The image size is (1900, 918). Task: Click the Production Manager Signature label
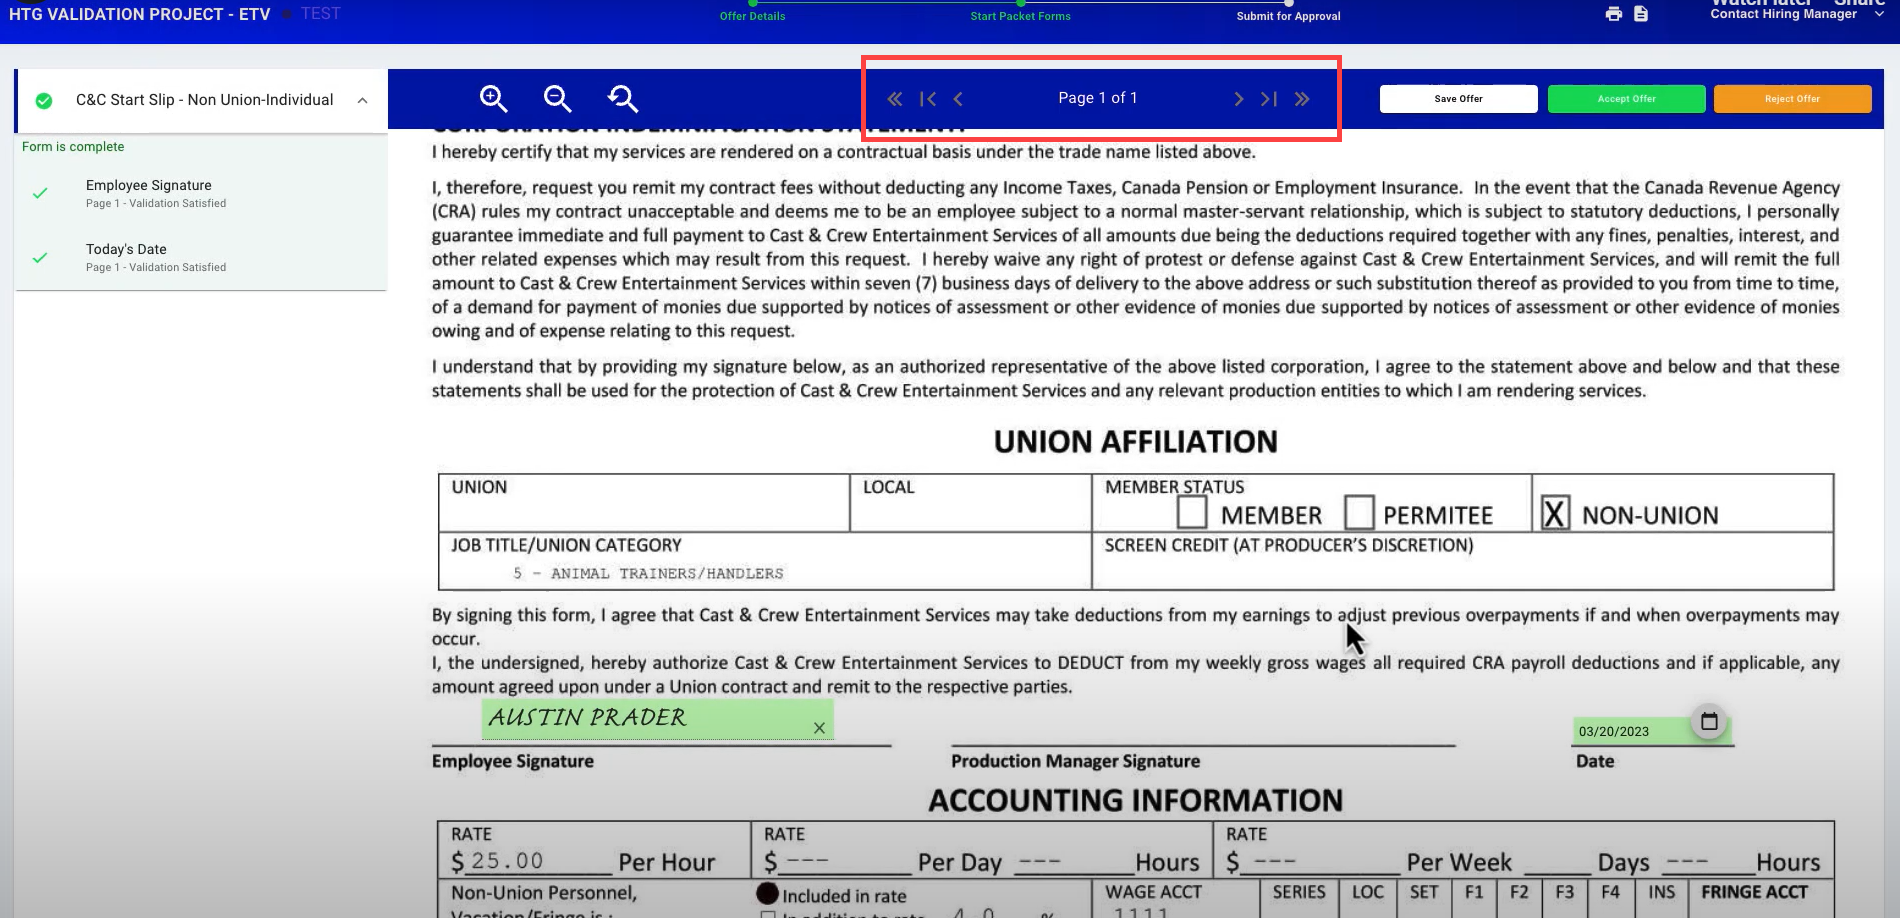click(1075, 761)
